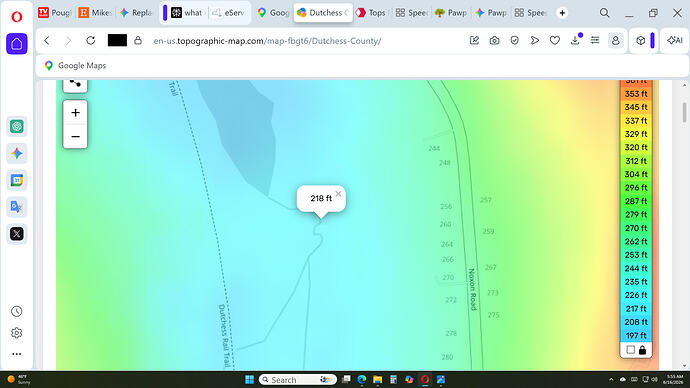The image size is (690, 388).
Task: Toggle the legend lock checkbox
Action: click(631, 350)
